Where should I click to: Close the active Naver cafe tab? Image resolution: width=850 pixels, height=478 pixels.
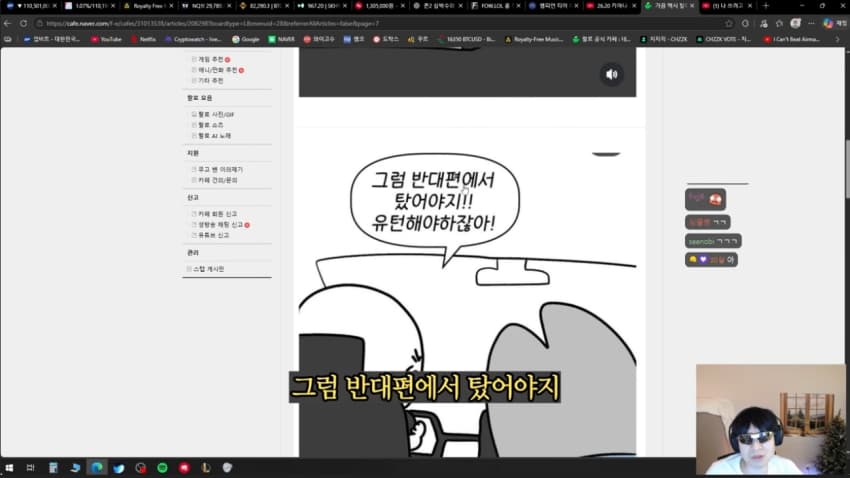pos(692,5)
